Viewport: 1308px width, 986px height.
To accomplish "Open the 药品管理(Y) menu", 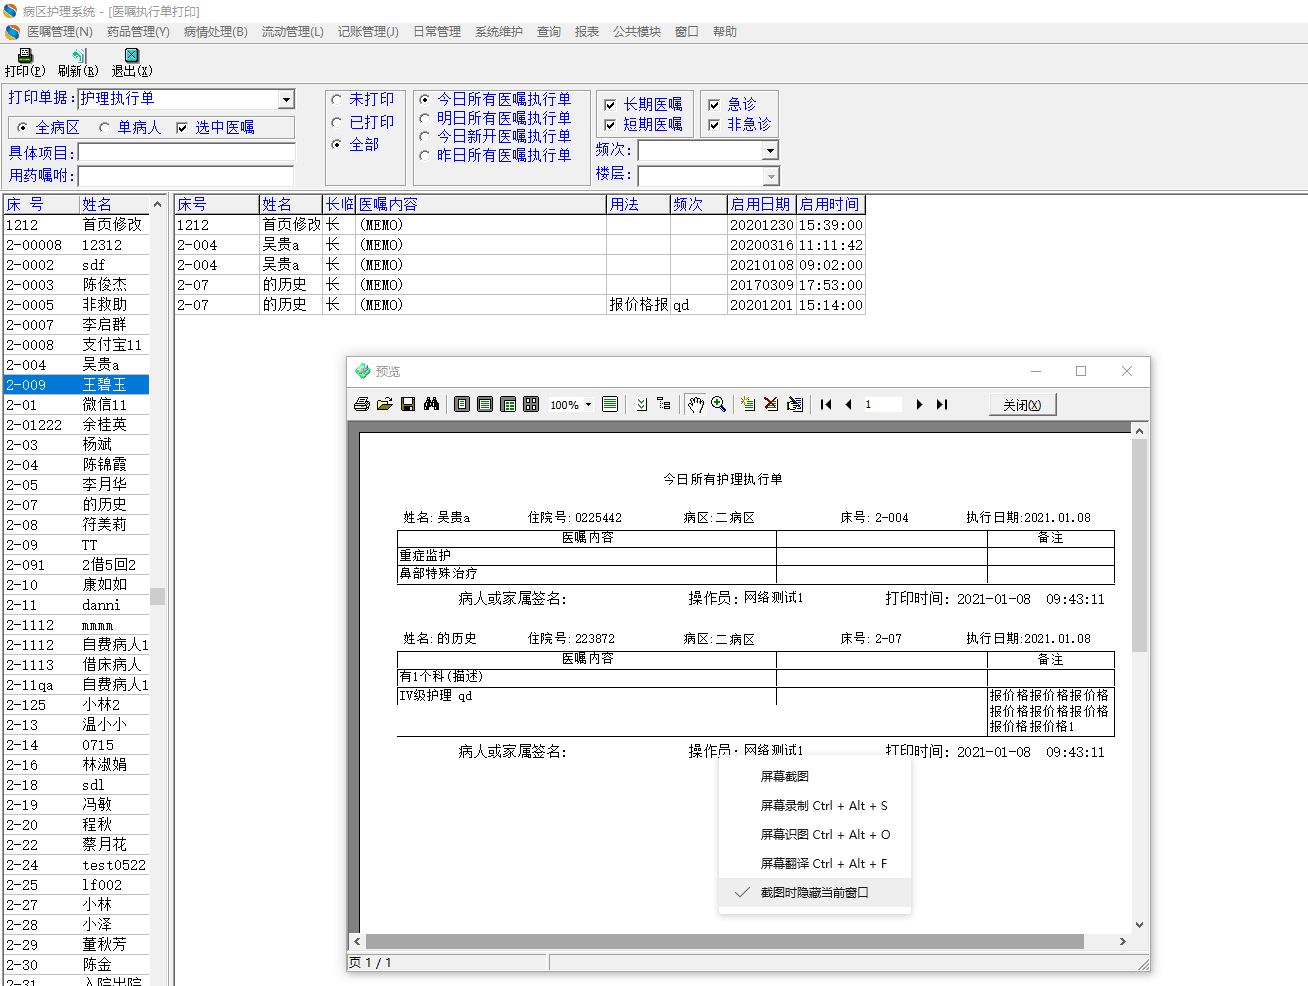I will [138, 32].
